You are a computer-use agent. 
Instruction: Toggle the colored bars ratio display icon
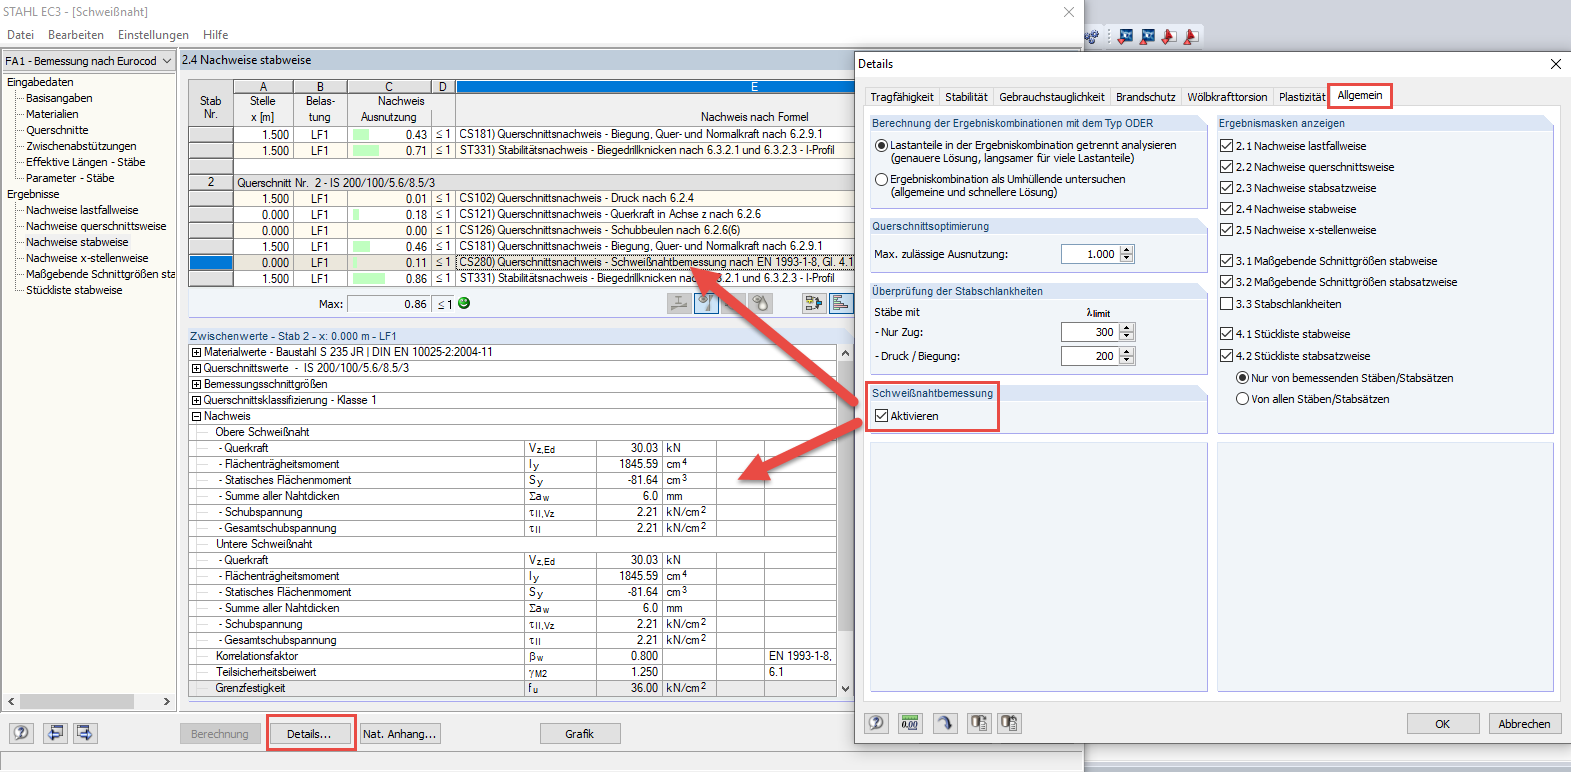coord(841,303)
